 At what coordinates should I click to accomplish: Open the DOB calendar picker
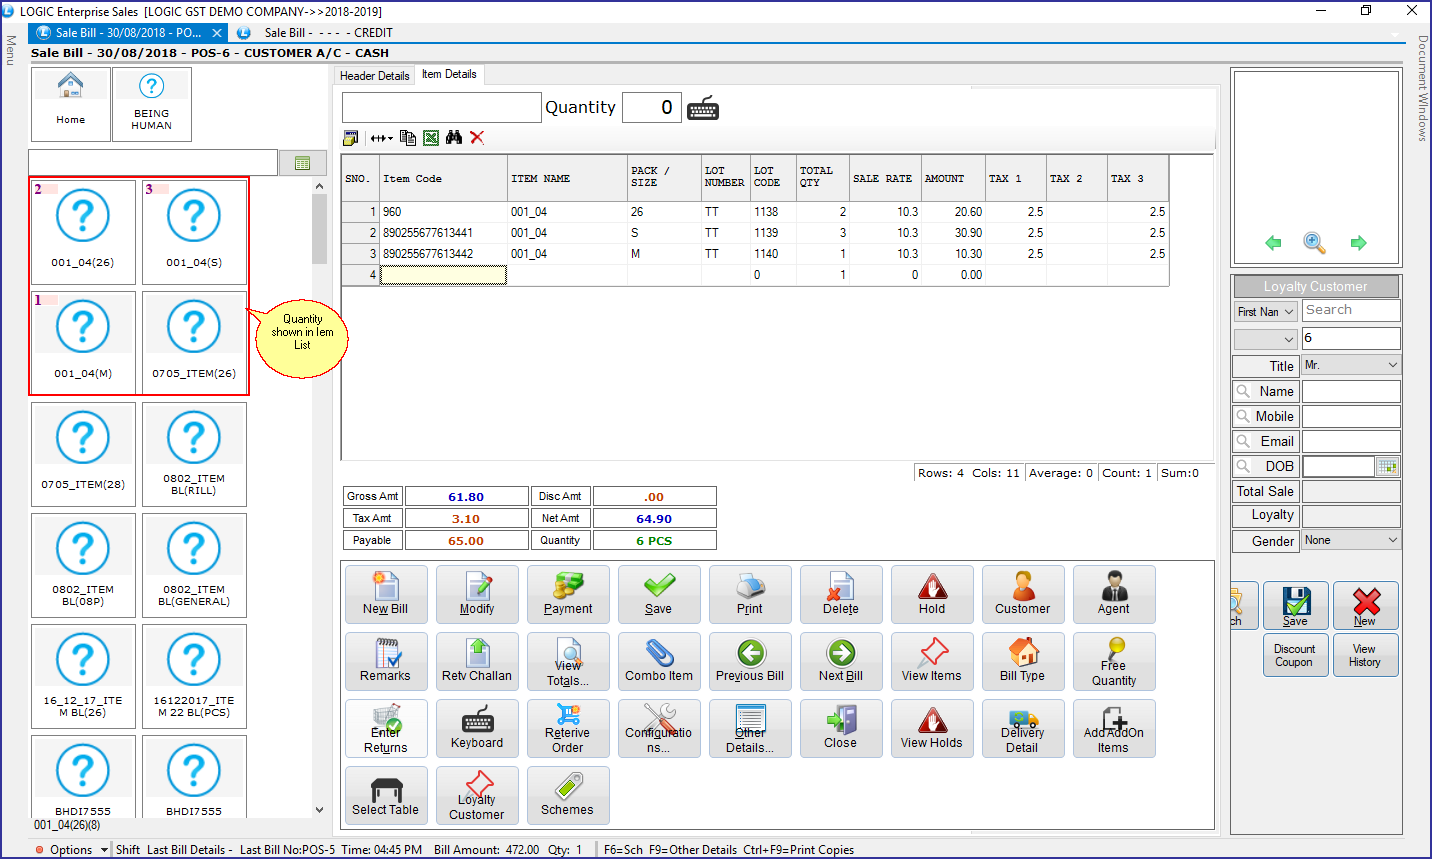1387,466
